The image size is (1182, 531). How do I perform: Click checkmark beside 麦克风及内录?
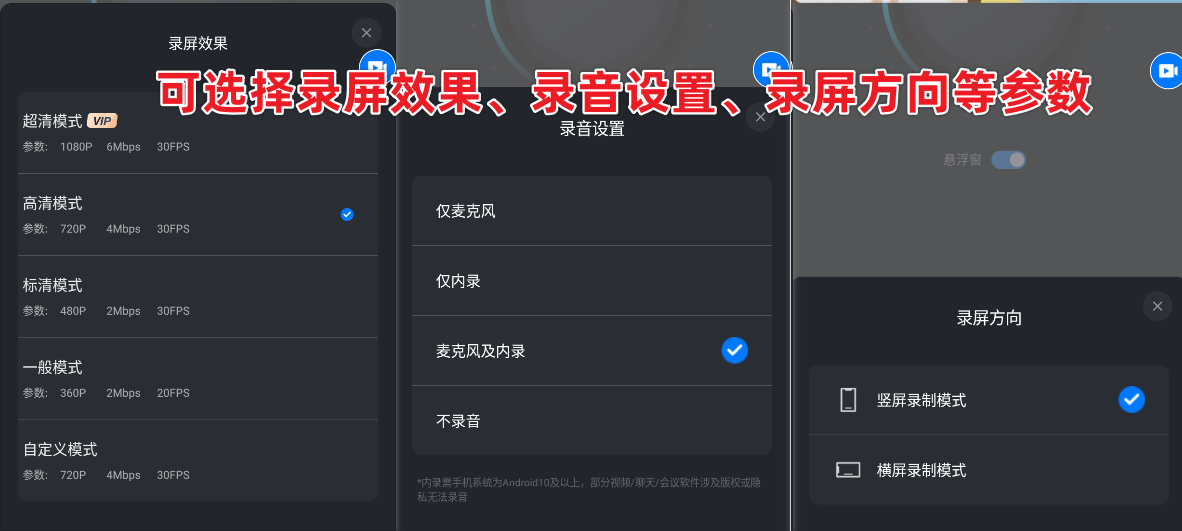[x=734, y=350]
